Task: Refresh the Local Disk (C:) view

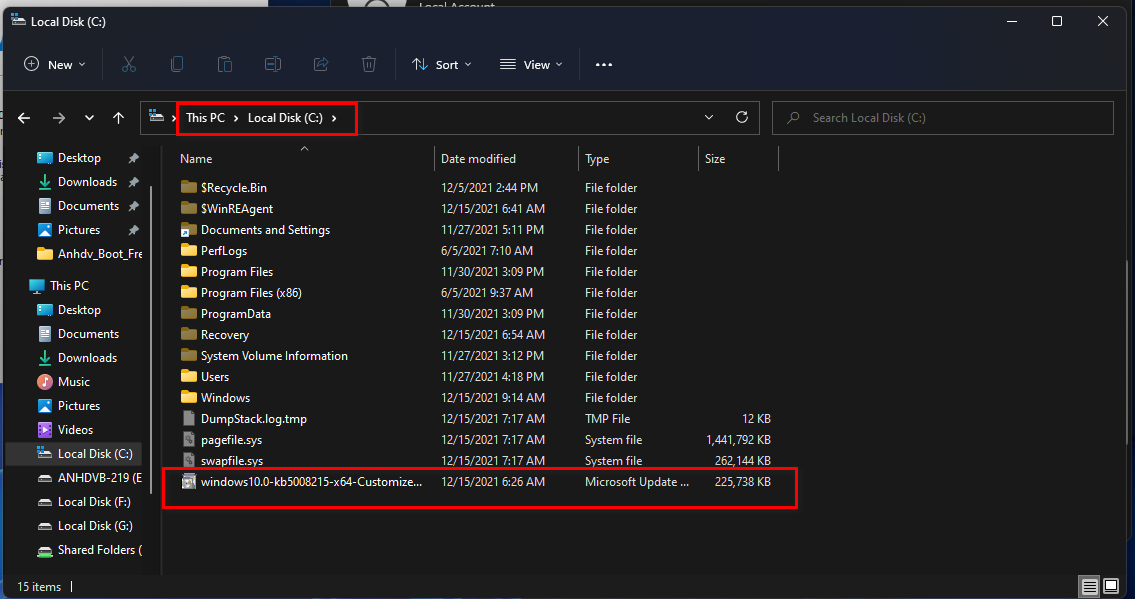Action: tap(742, 117)
